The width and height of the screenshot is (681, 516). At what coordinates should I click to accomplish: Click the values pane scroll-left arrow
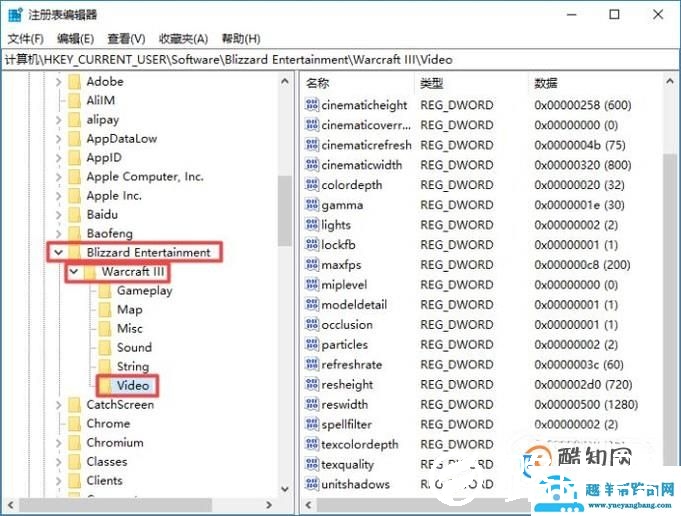[308, 505]
